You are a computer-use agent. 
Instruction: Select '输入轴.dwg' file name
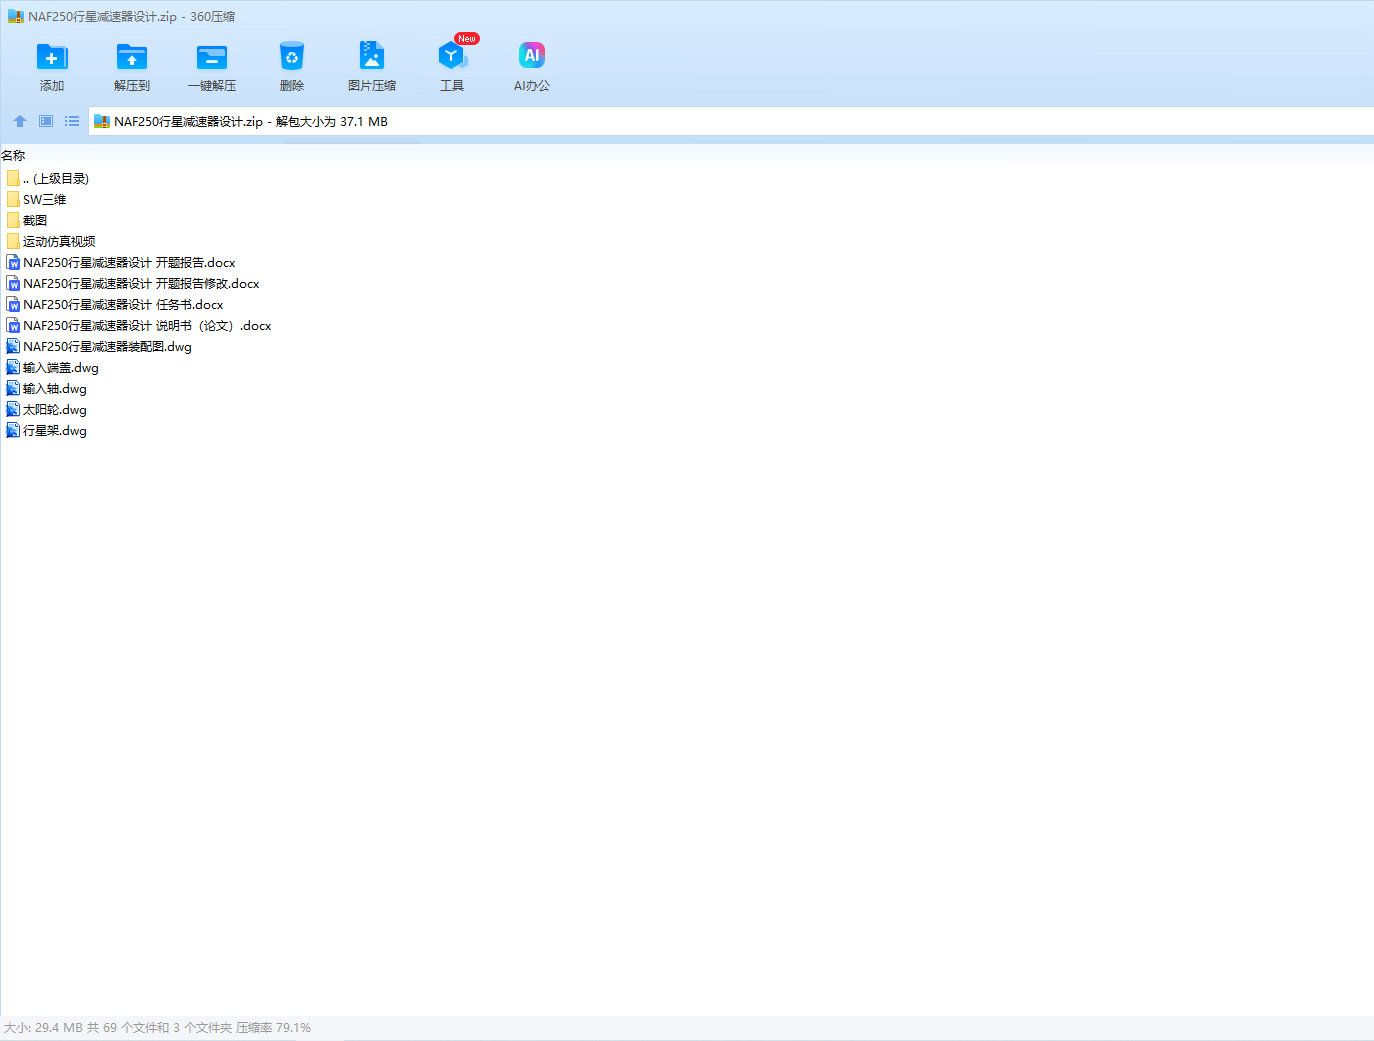55,389
